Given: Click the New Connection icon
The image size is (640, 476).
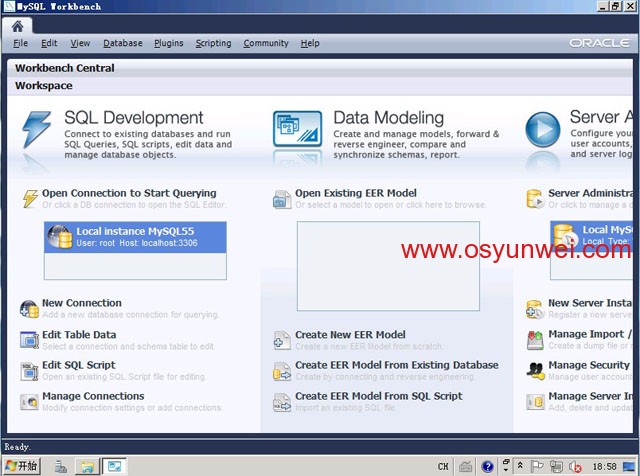Looking at the screenshot, I should click(29, 309).
